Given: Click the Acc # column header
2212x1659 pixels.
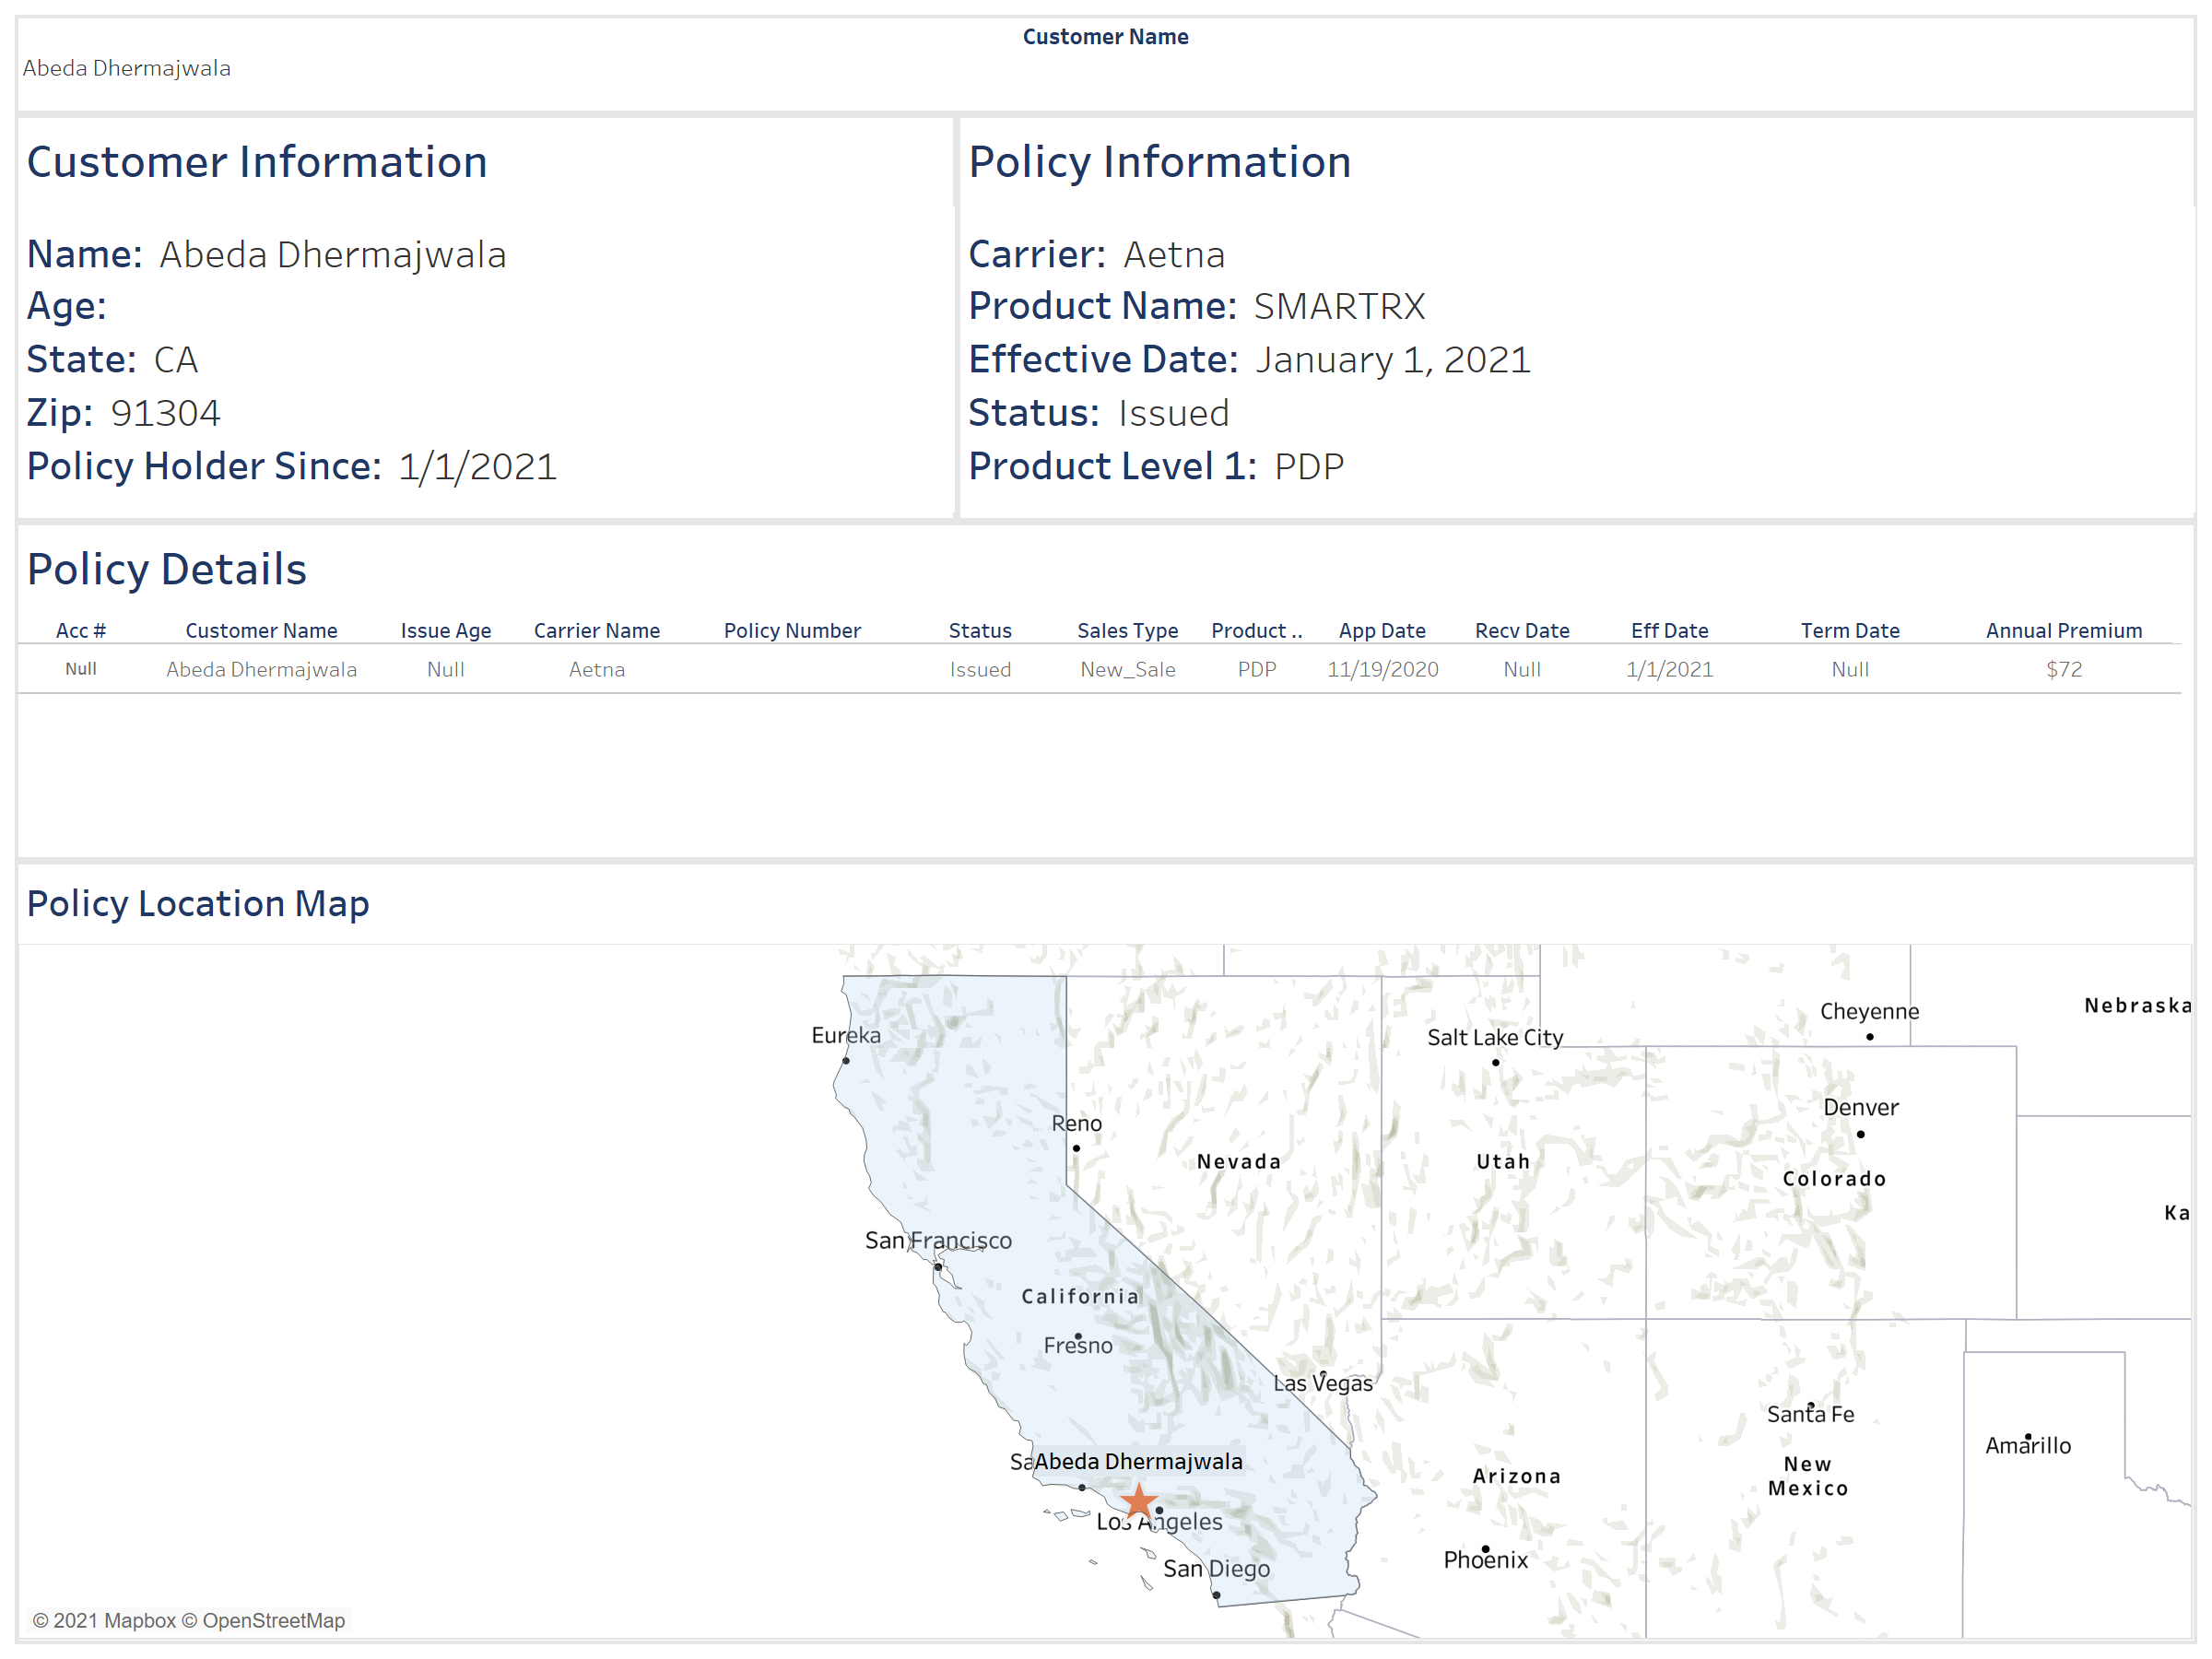Looking at the screenshot, I should (x=81, y=630).
